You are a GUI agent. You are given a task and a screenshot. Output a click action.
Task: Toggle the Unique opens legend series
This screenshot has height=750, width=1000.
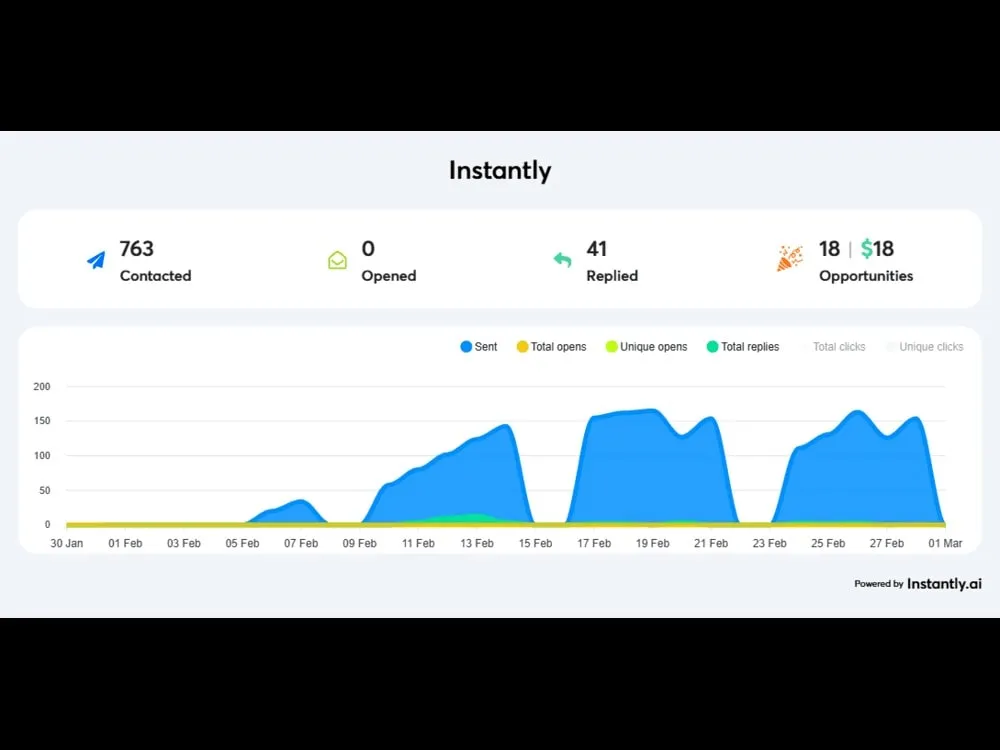coord(646,347)
